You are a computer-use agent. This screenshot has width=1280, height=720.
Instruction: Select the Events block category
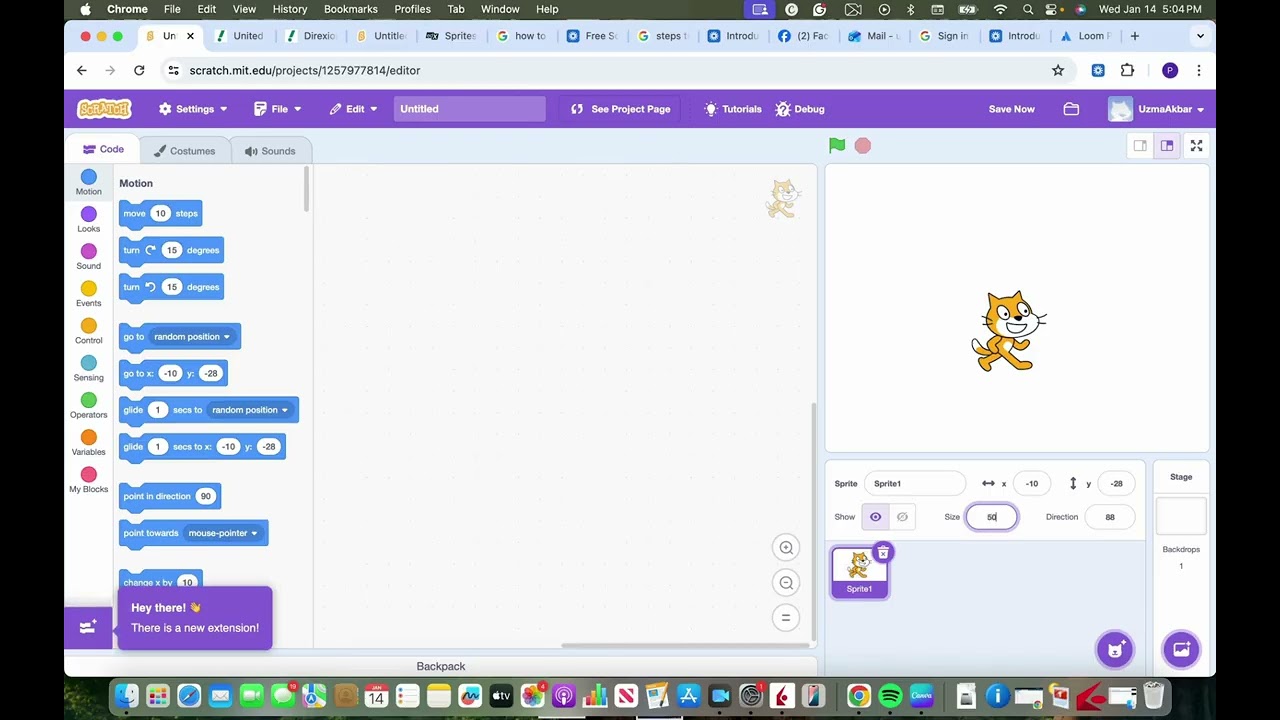coord(89,294)
